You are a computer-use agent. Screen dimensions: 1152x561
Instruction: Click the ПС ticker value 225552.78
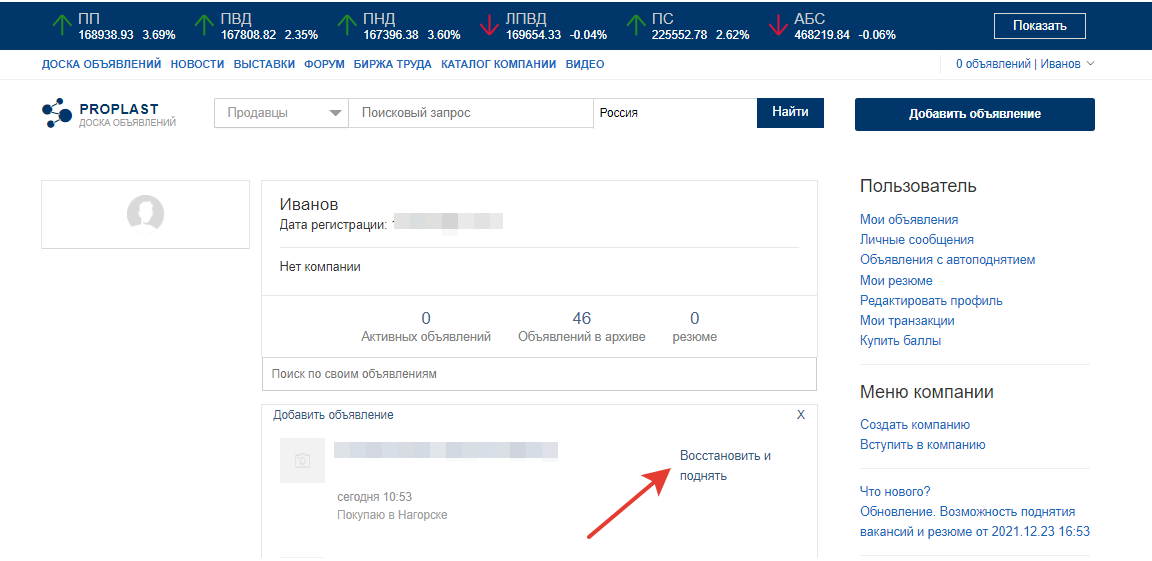tap(680, 35)
